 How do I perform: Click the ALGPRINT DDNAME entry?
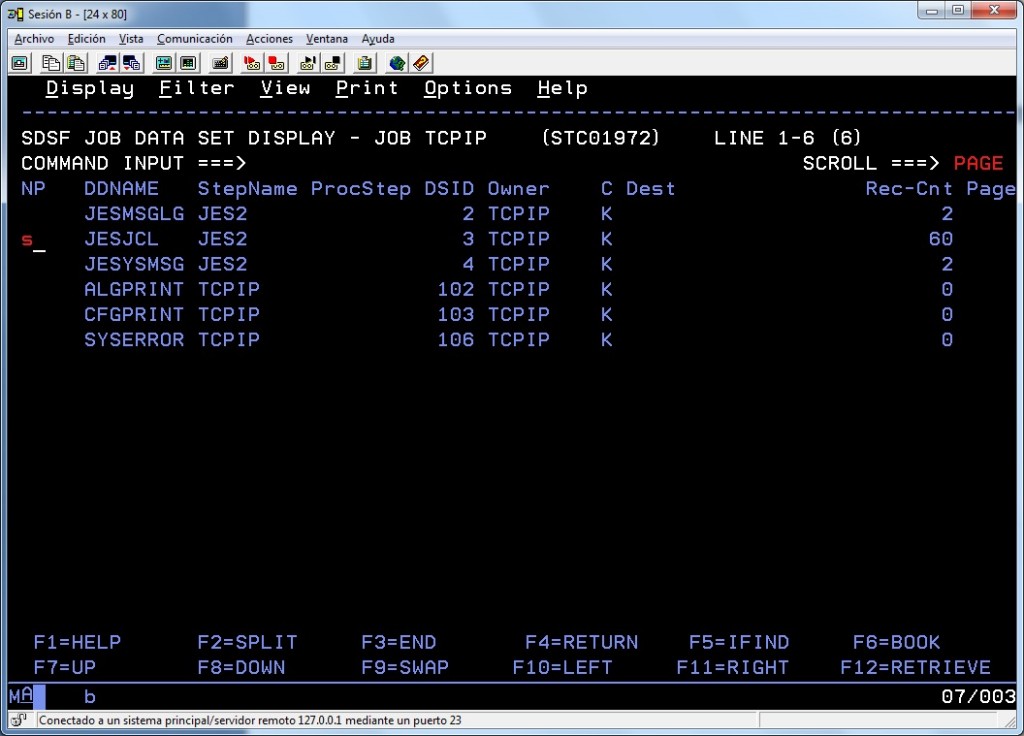[134, 289]
